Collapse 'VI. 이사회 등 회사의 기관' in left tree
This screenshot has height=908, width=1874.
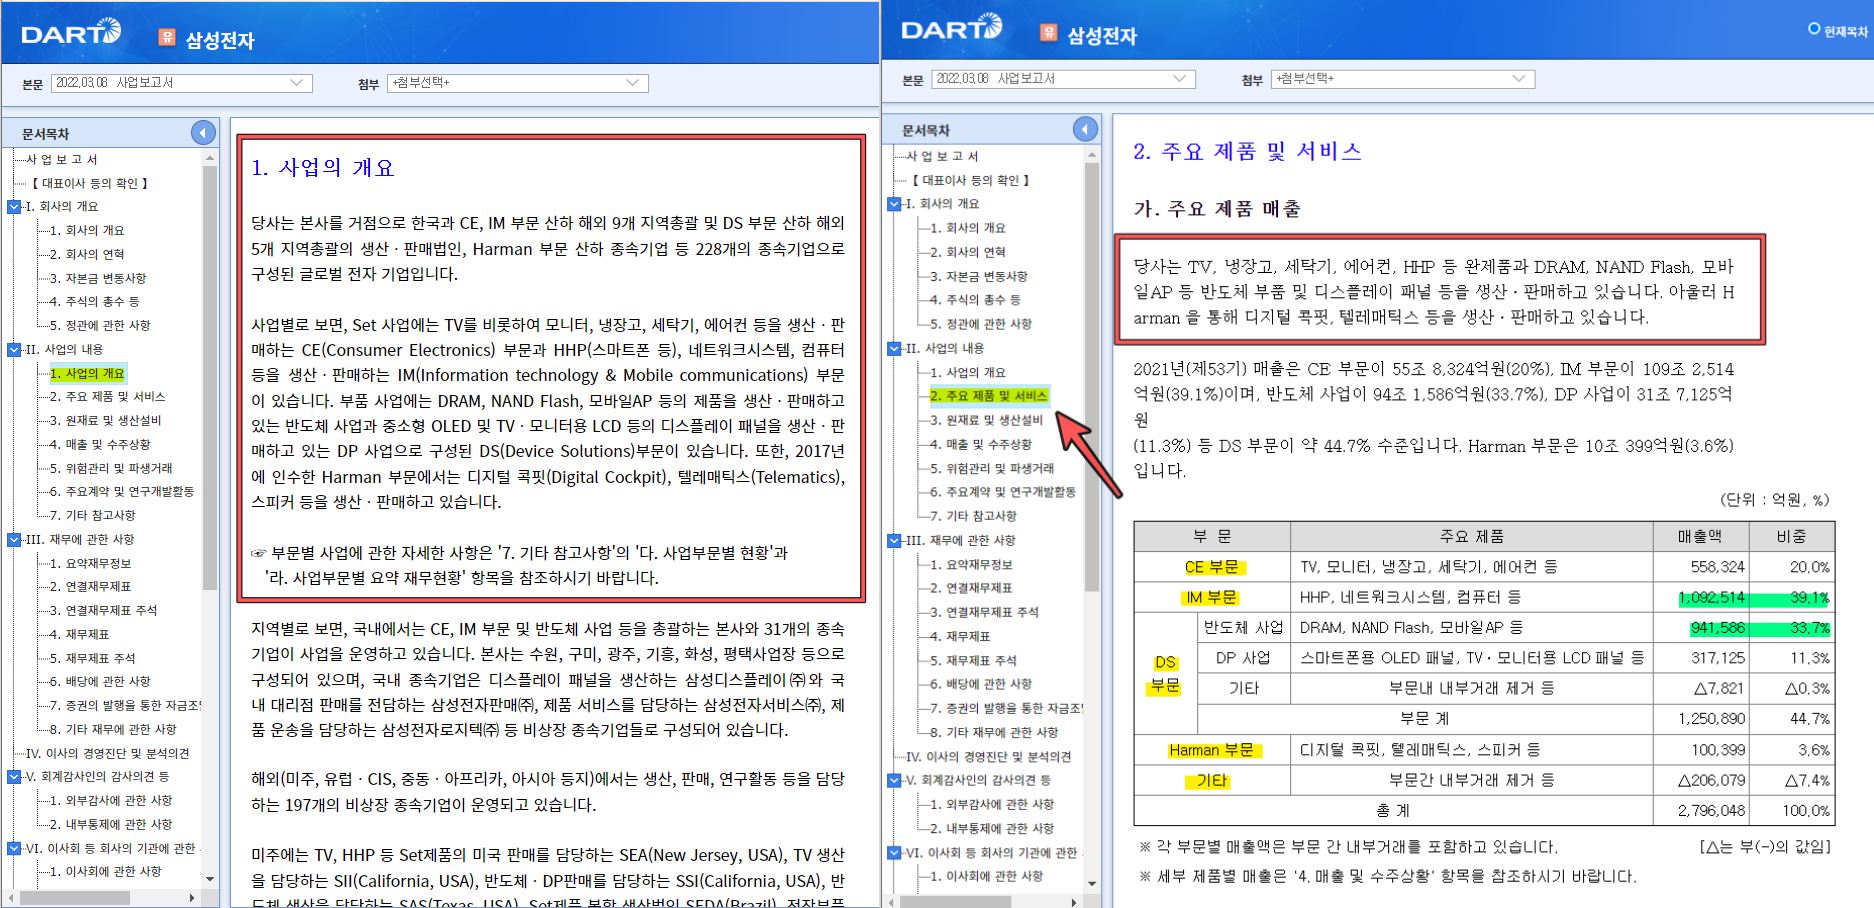14,849
